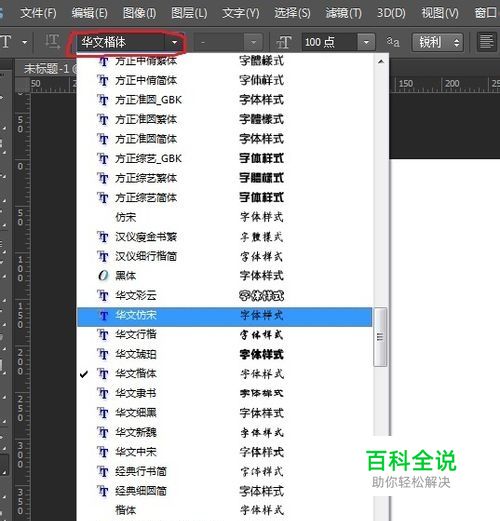Choose font 方正中倩简体
Screen dimensions: 500x521
[224, 80]
